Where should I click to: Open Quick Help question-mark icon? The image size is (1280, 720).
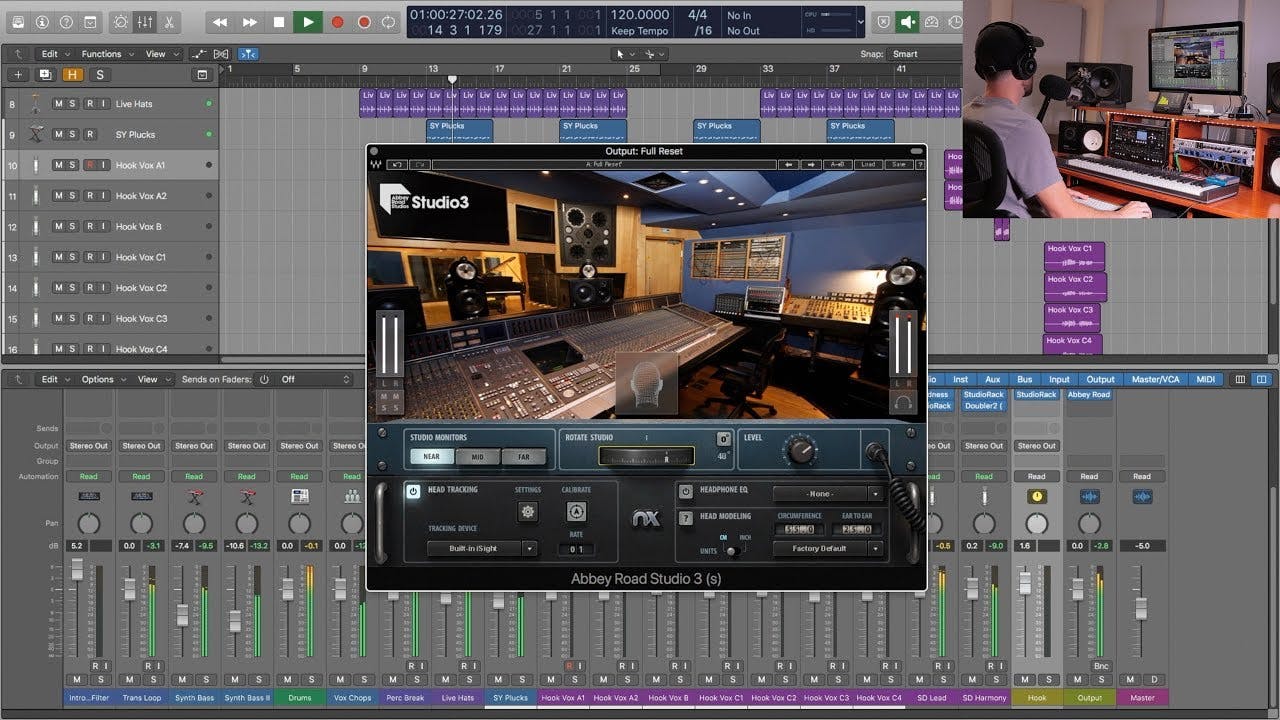pos(66,21)
